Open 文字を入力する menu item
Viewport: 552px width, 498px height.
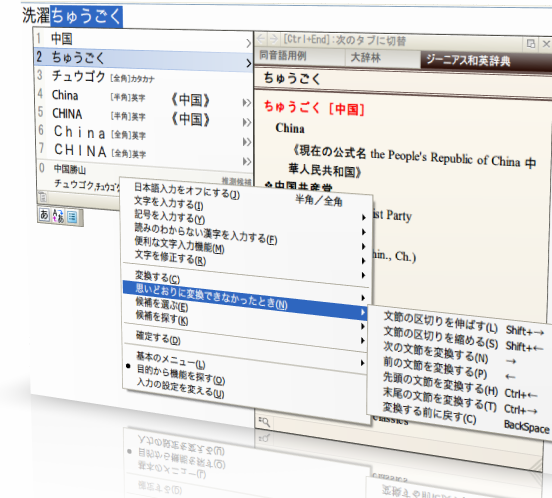[x=169, y=203]
